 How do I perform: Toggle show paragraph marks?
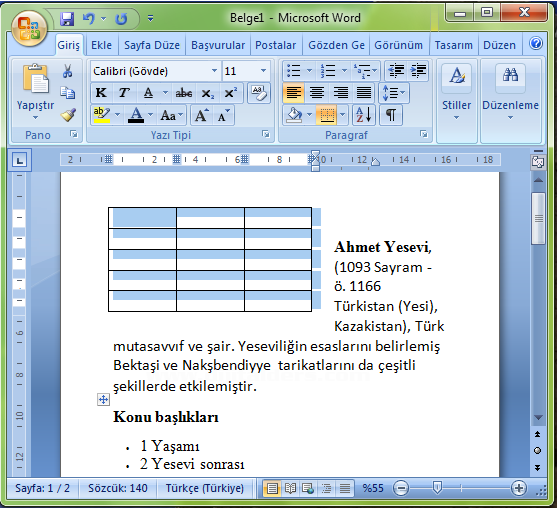click(391, 115)
